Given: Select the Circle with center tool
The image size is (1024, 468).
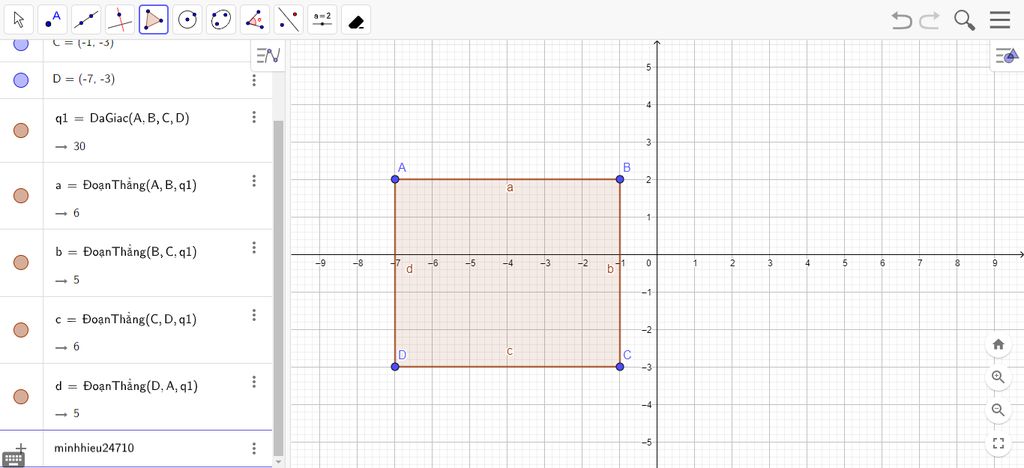Looking at the screenshot, I should [187, 20].
